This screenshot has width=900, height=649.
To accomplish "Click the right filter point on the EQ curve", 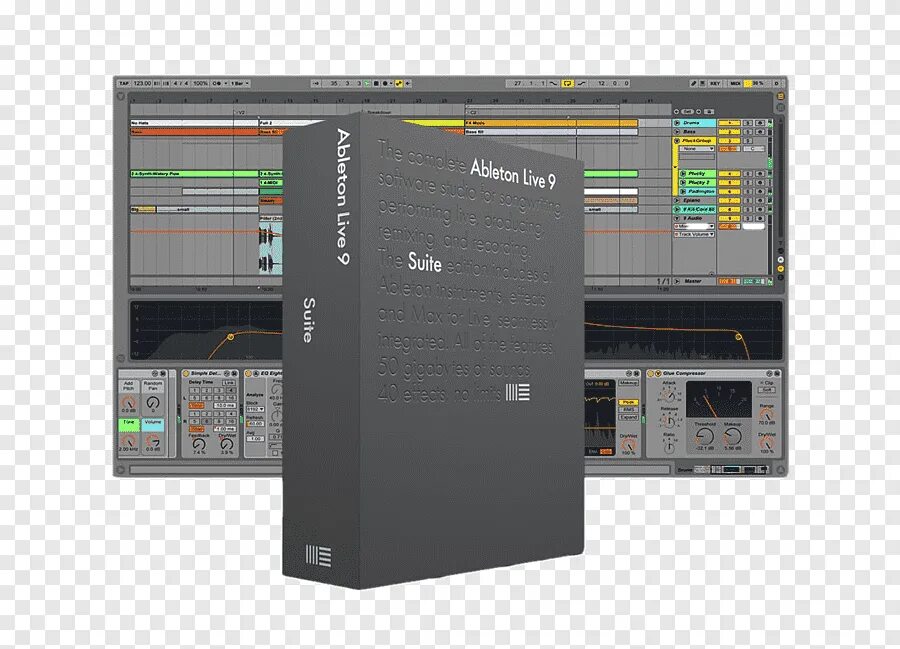I will coord(738,337).
